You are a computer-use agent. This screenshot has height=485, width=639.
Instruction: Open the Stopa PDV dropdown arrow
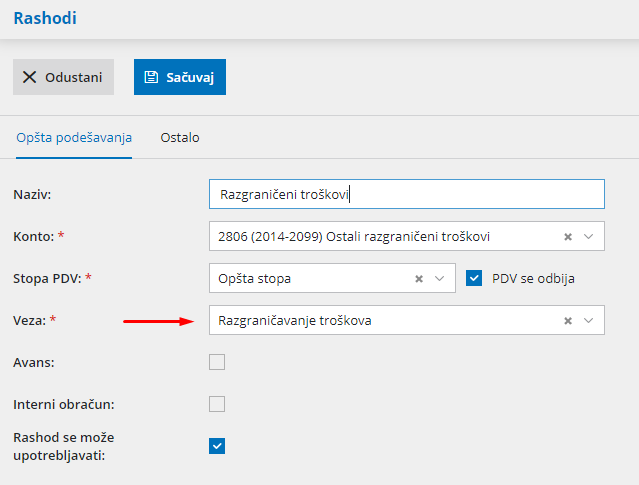[x=440, y=278]
